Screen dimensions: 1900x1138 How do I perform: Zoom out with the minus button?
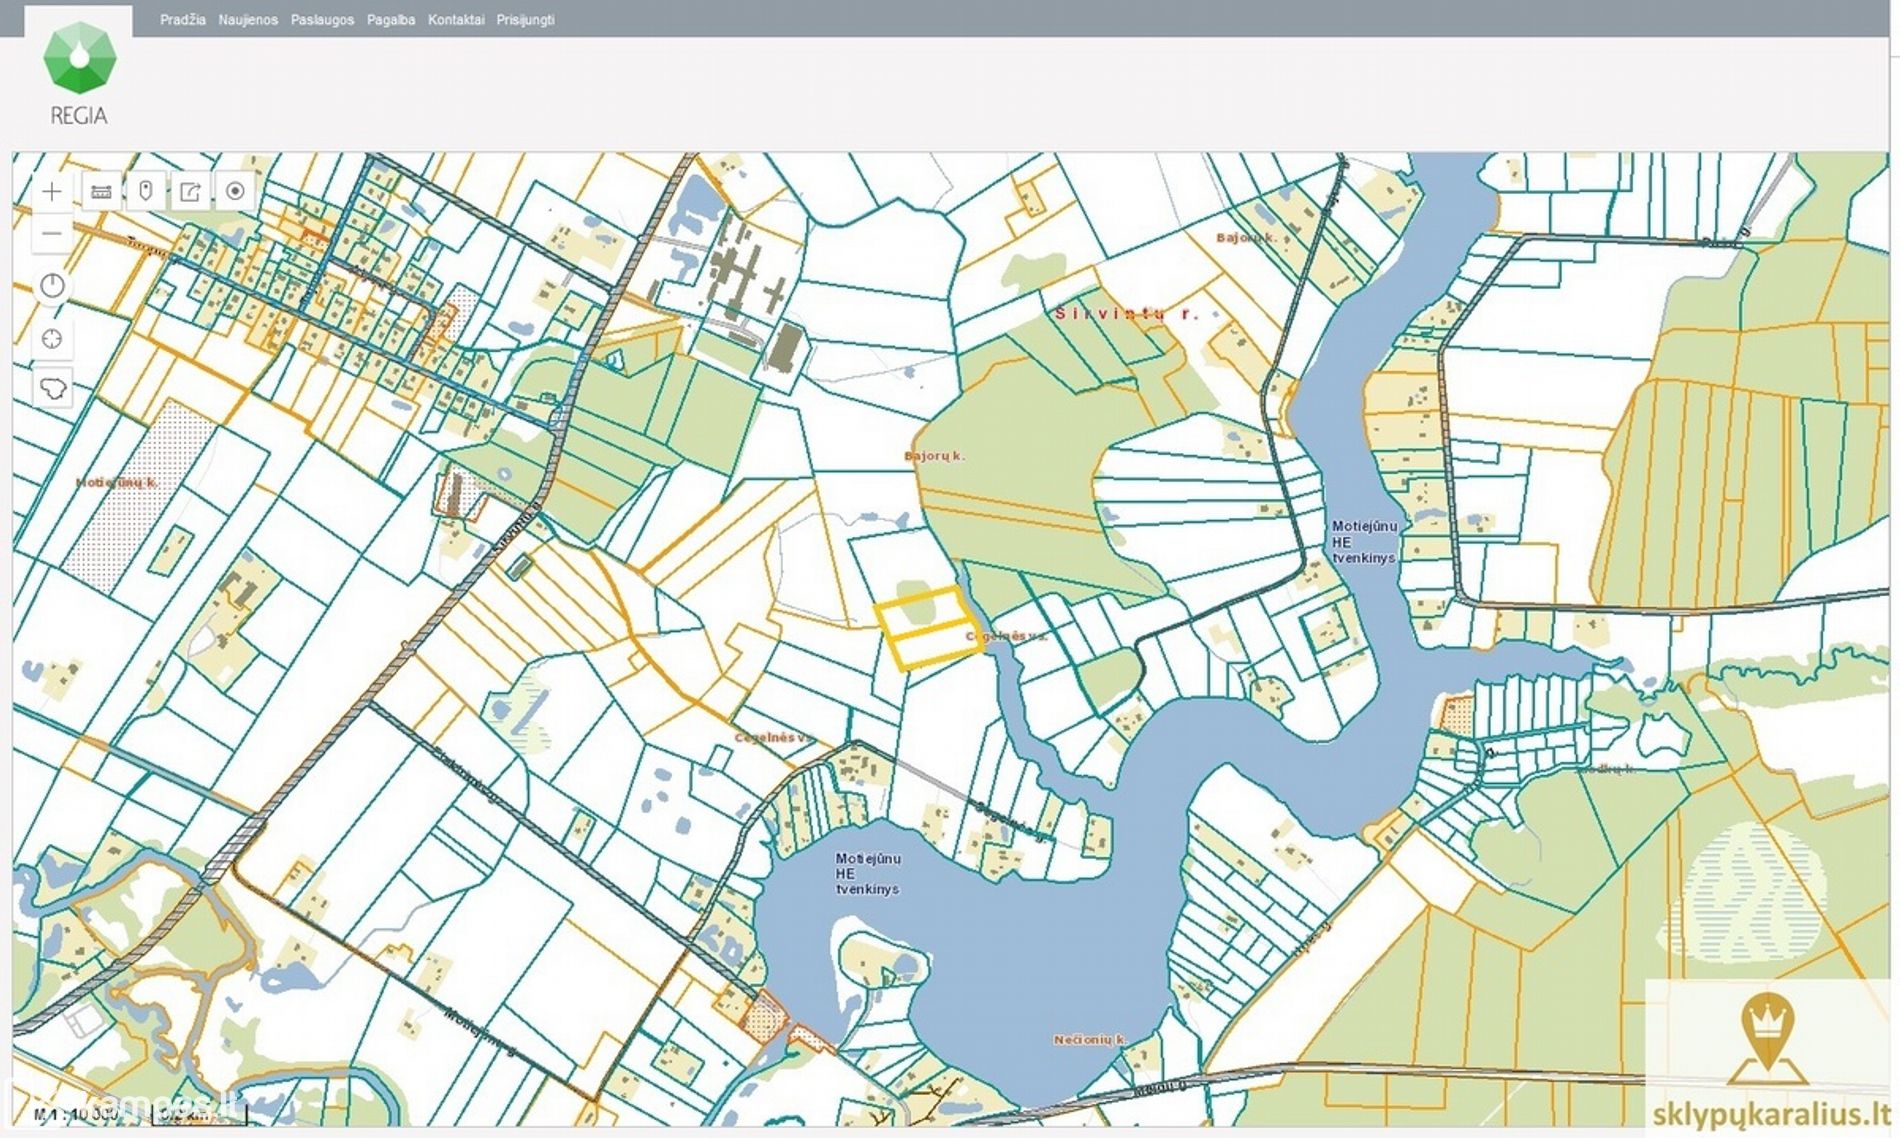52,233
